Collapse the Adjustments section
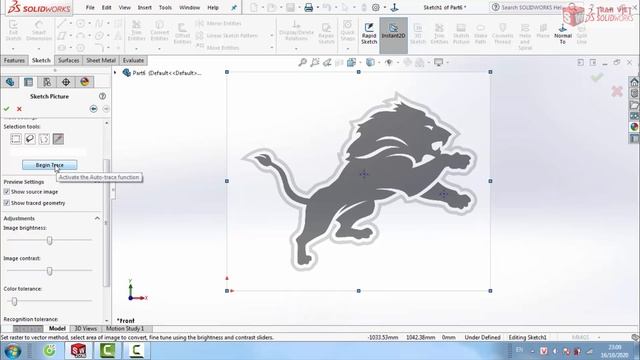 point(97,218)
